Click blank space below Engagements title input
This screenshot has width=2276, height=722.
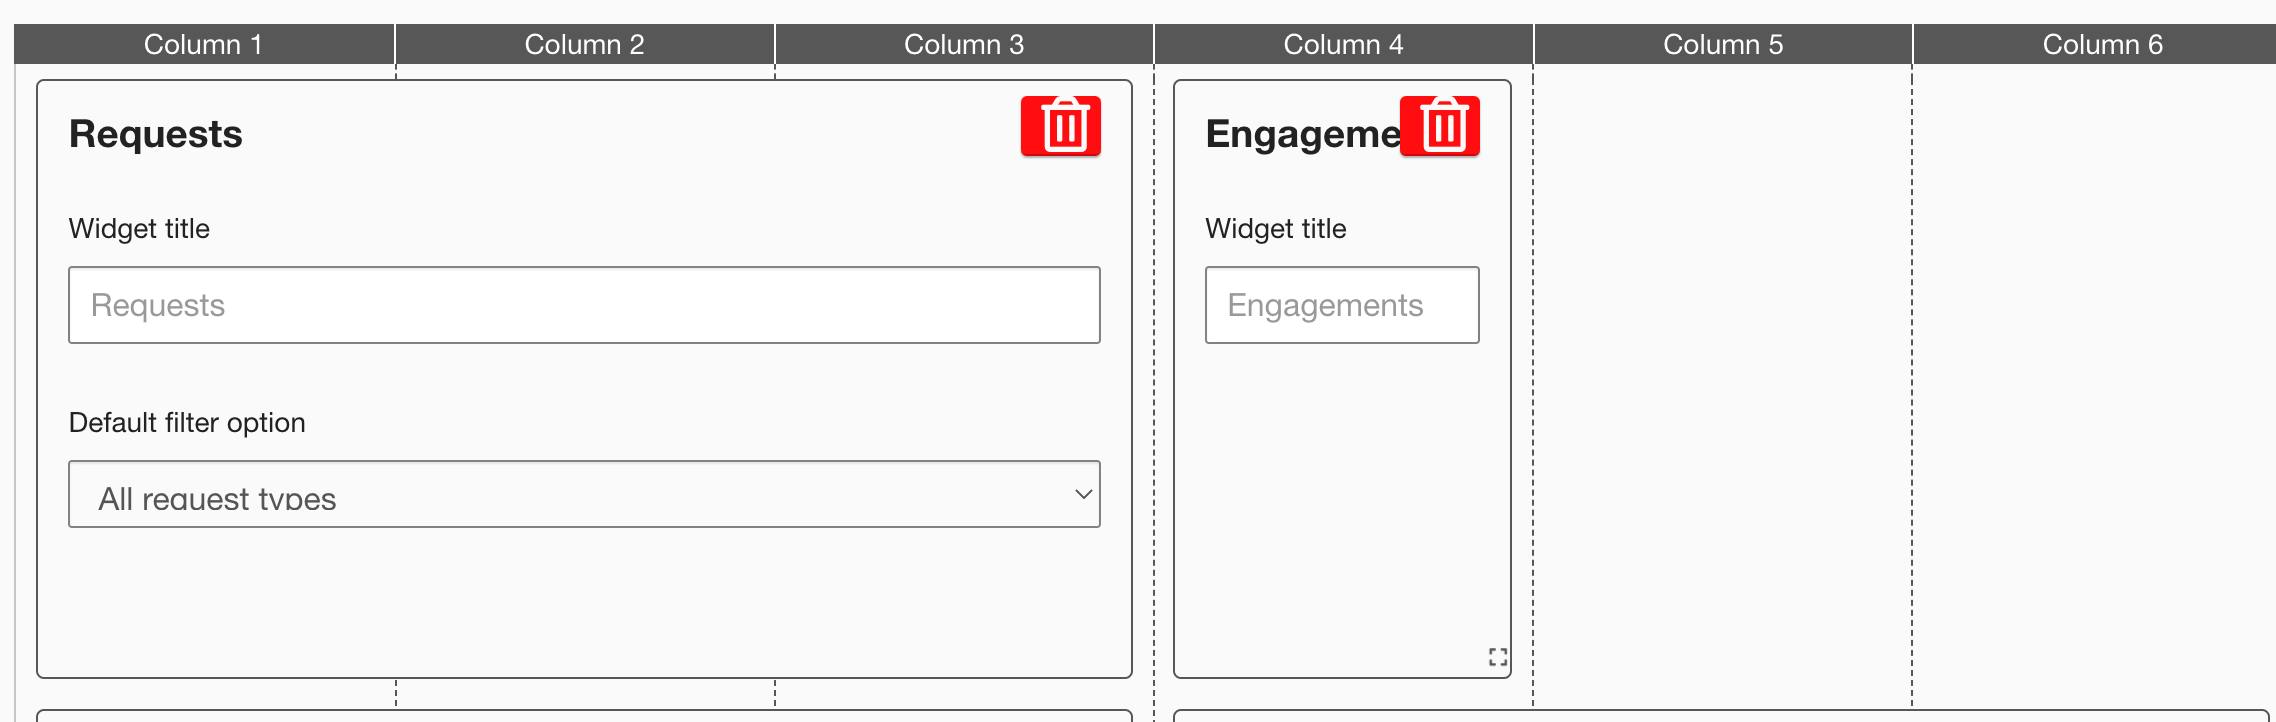click(x=1342, y=500)
